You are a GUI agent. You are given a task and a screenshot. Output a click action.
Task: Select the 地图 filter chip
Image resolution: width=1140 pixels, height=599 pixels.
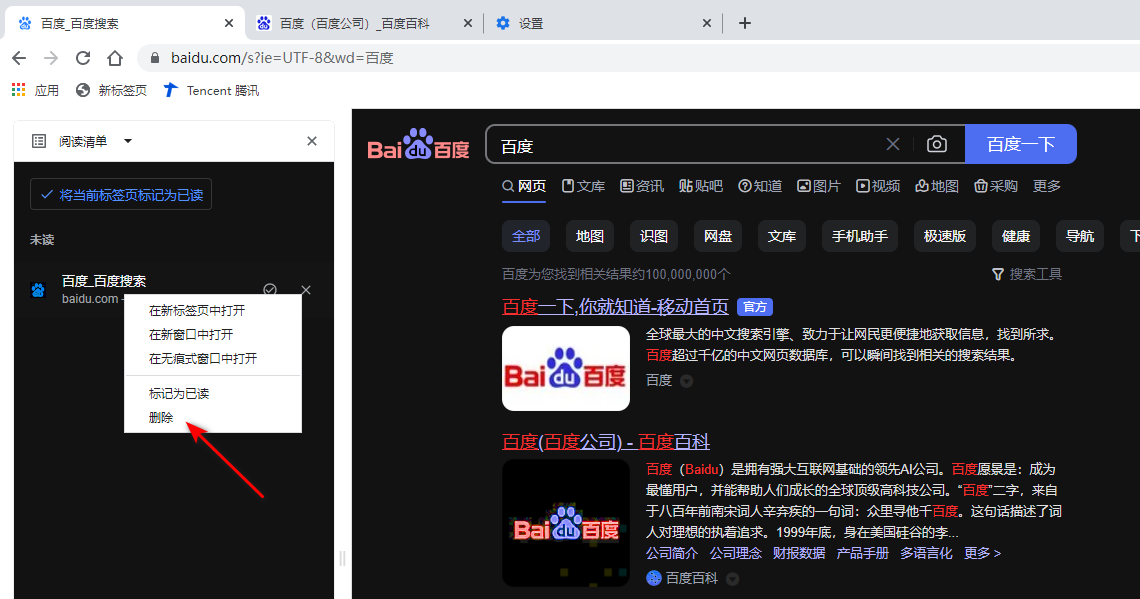[590, 236]
